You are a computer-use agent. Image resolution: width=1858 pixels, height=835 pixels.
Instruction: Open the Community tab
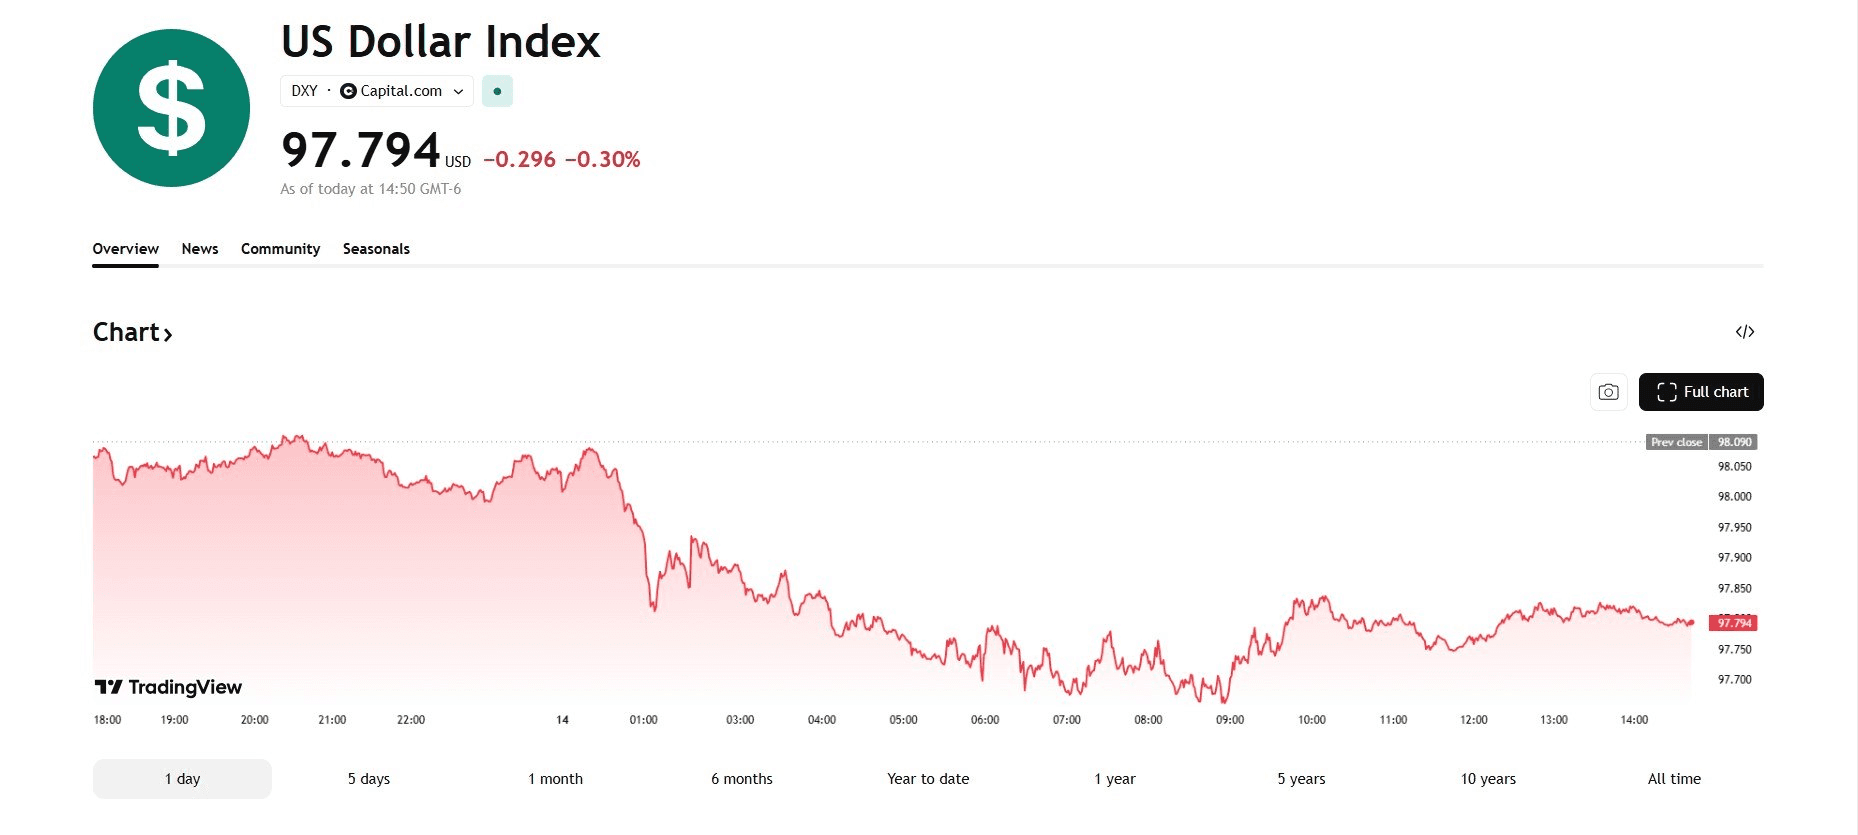pos(280,249)
